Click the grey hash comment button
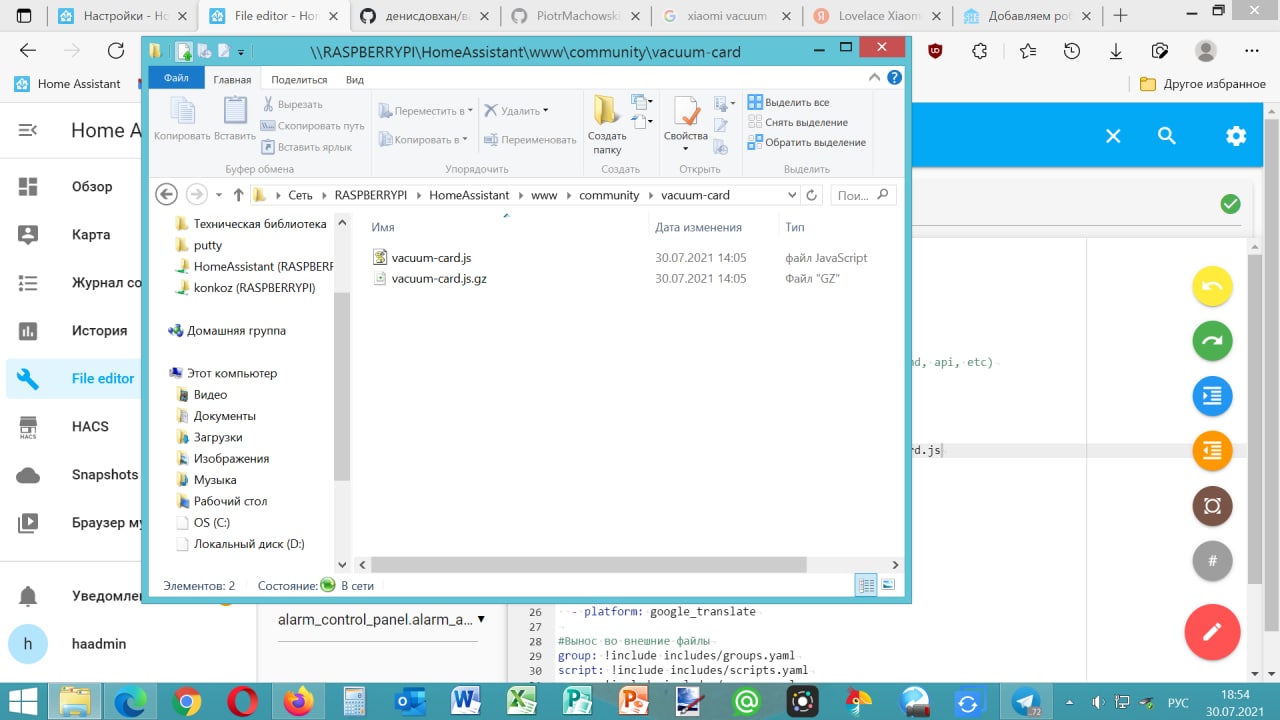Screen dimensions: 1280x720 pos(1212,561)
